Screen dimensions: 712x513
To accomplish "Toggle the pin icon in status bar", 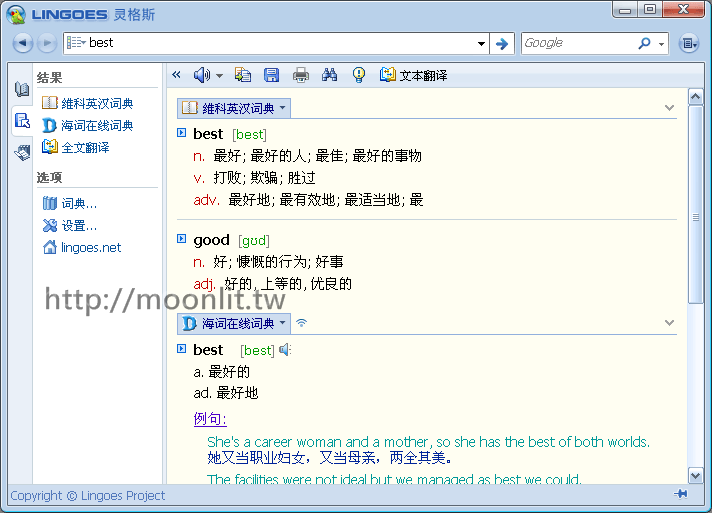I will click(681, 494).
